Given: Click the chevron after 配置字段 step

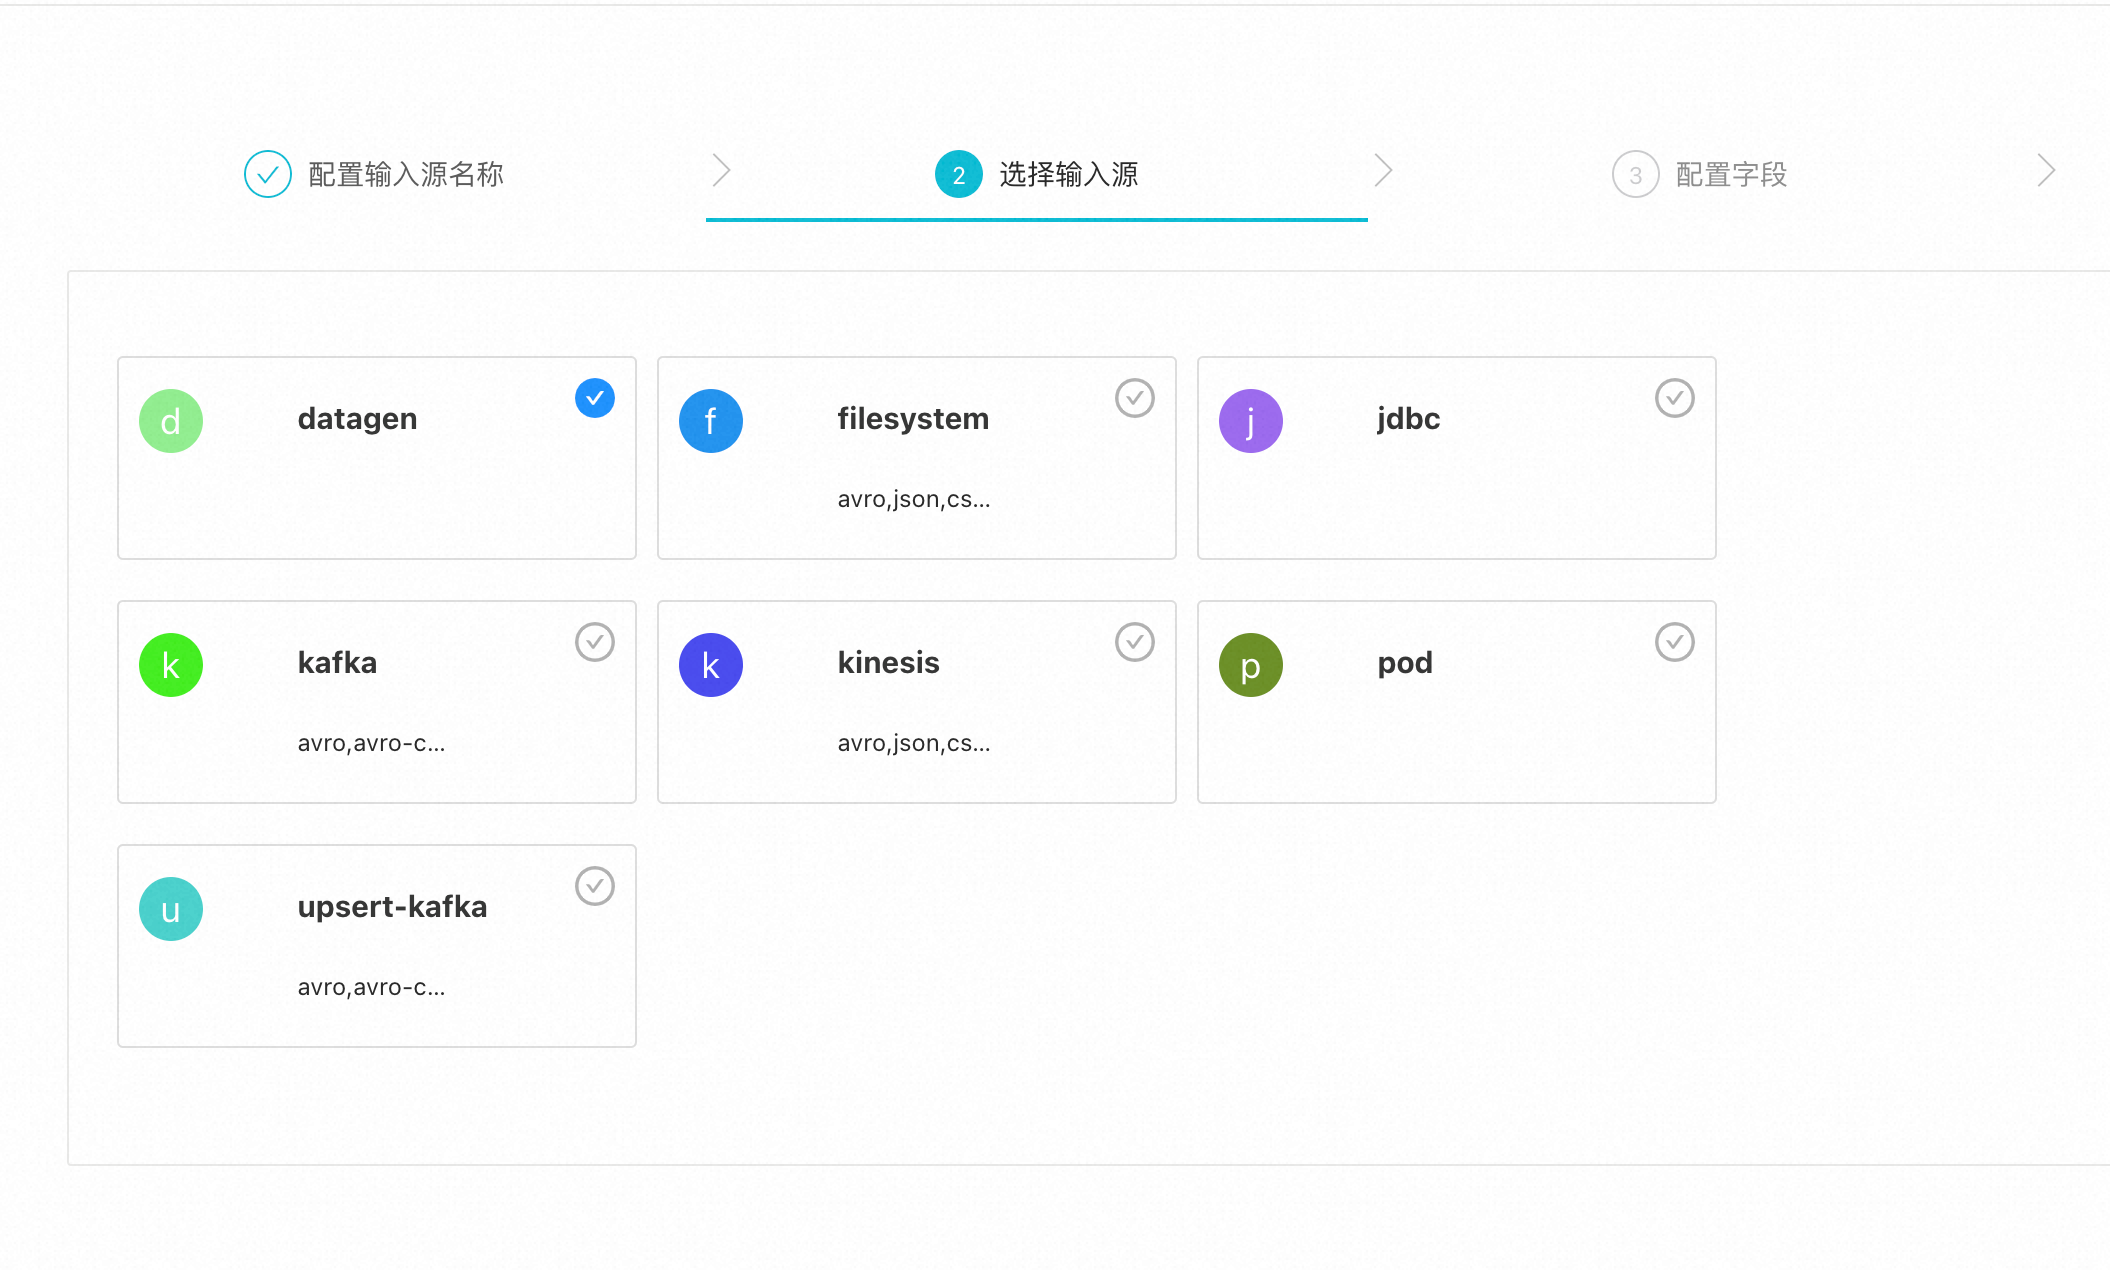Looking at the screenshot, I should (2046, 171).
